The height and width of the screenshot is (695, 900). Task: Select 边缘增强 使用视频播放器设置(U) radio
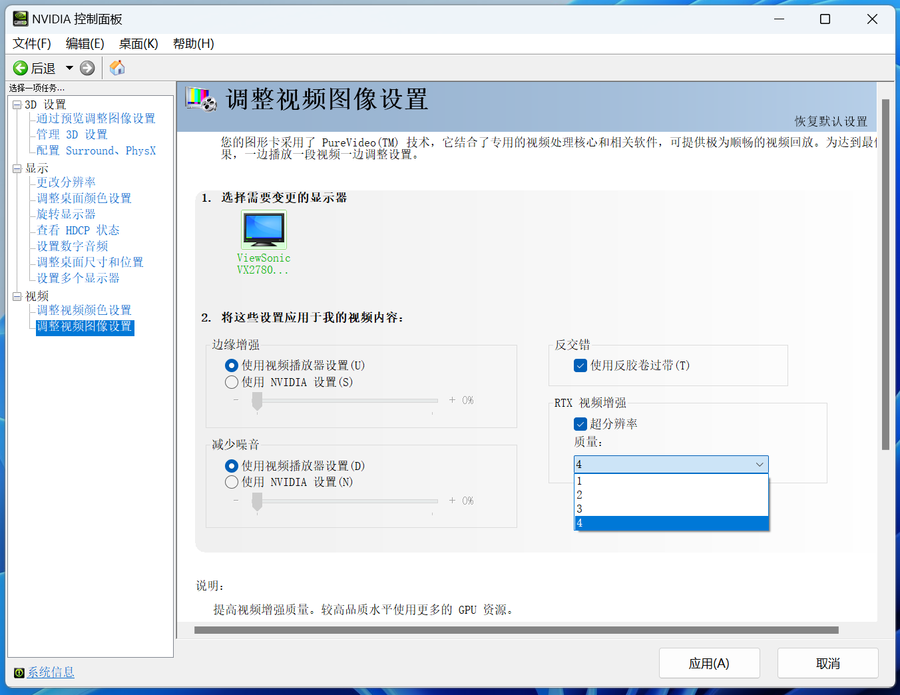pos(231,366)
